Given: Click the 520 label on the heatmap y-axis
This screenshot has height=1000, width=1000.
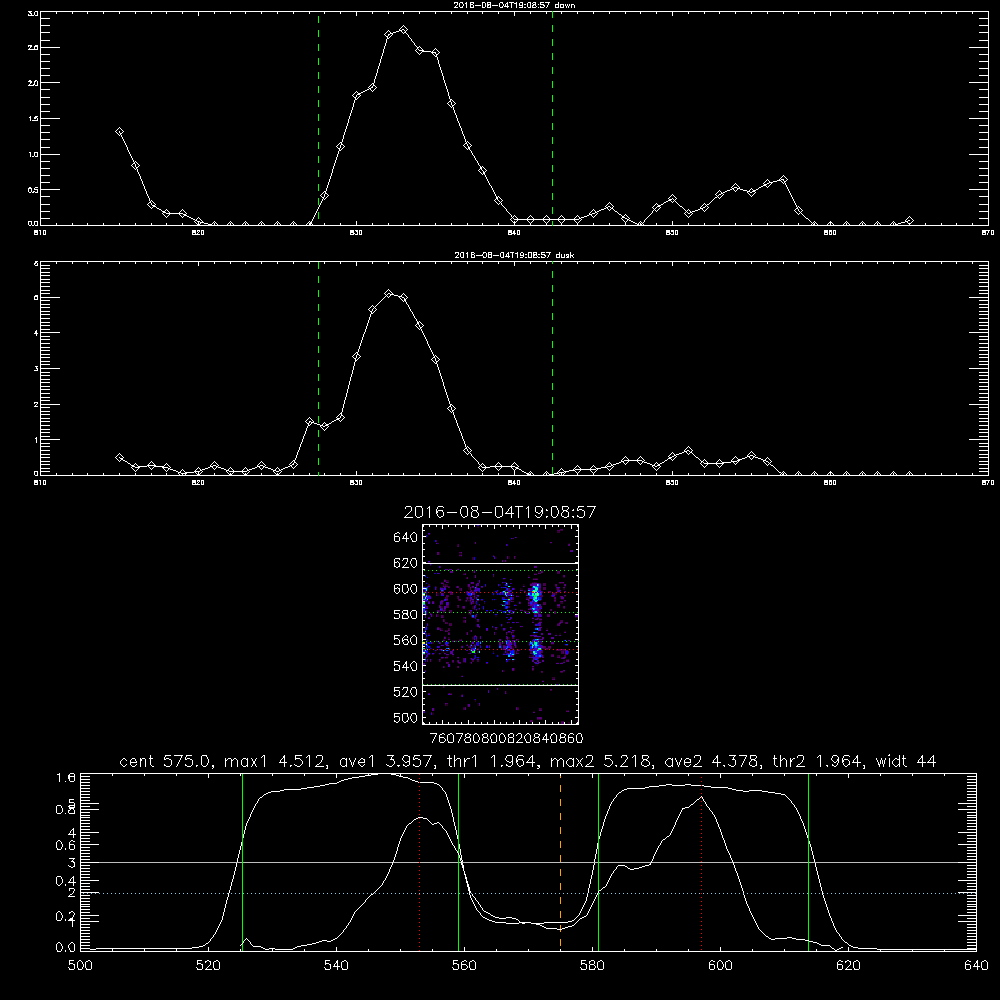Looking at the screenshot, I should pyautogui.click(x=406, y=692).
